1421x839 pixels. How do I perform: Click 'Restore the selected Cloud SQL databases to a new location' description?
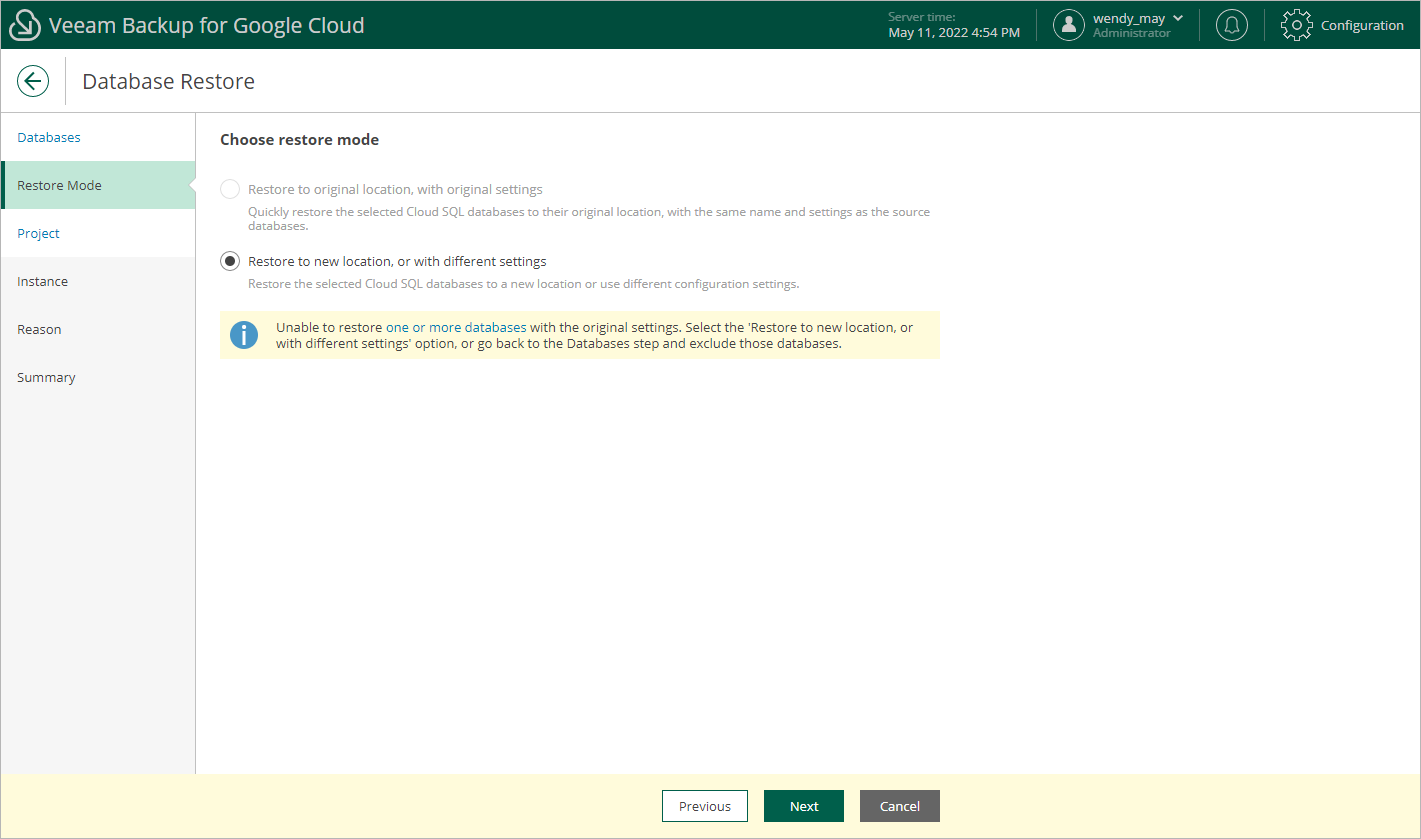523,284
